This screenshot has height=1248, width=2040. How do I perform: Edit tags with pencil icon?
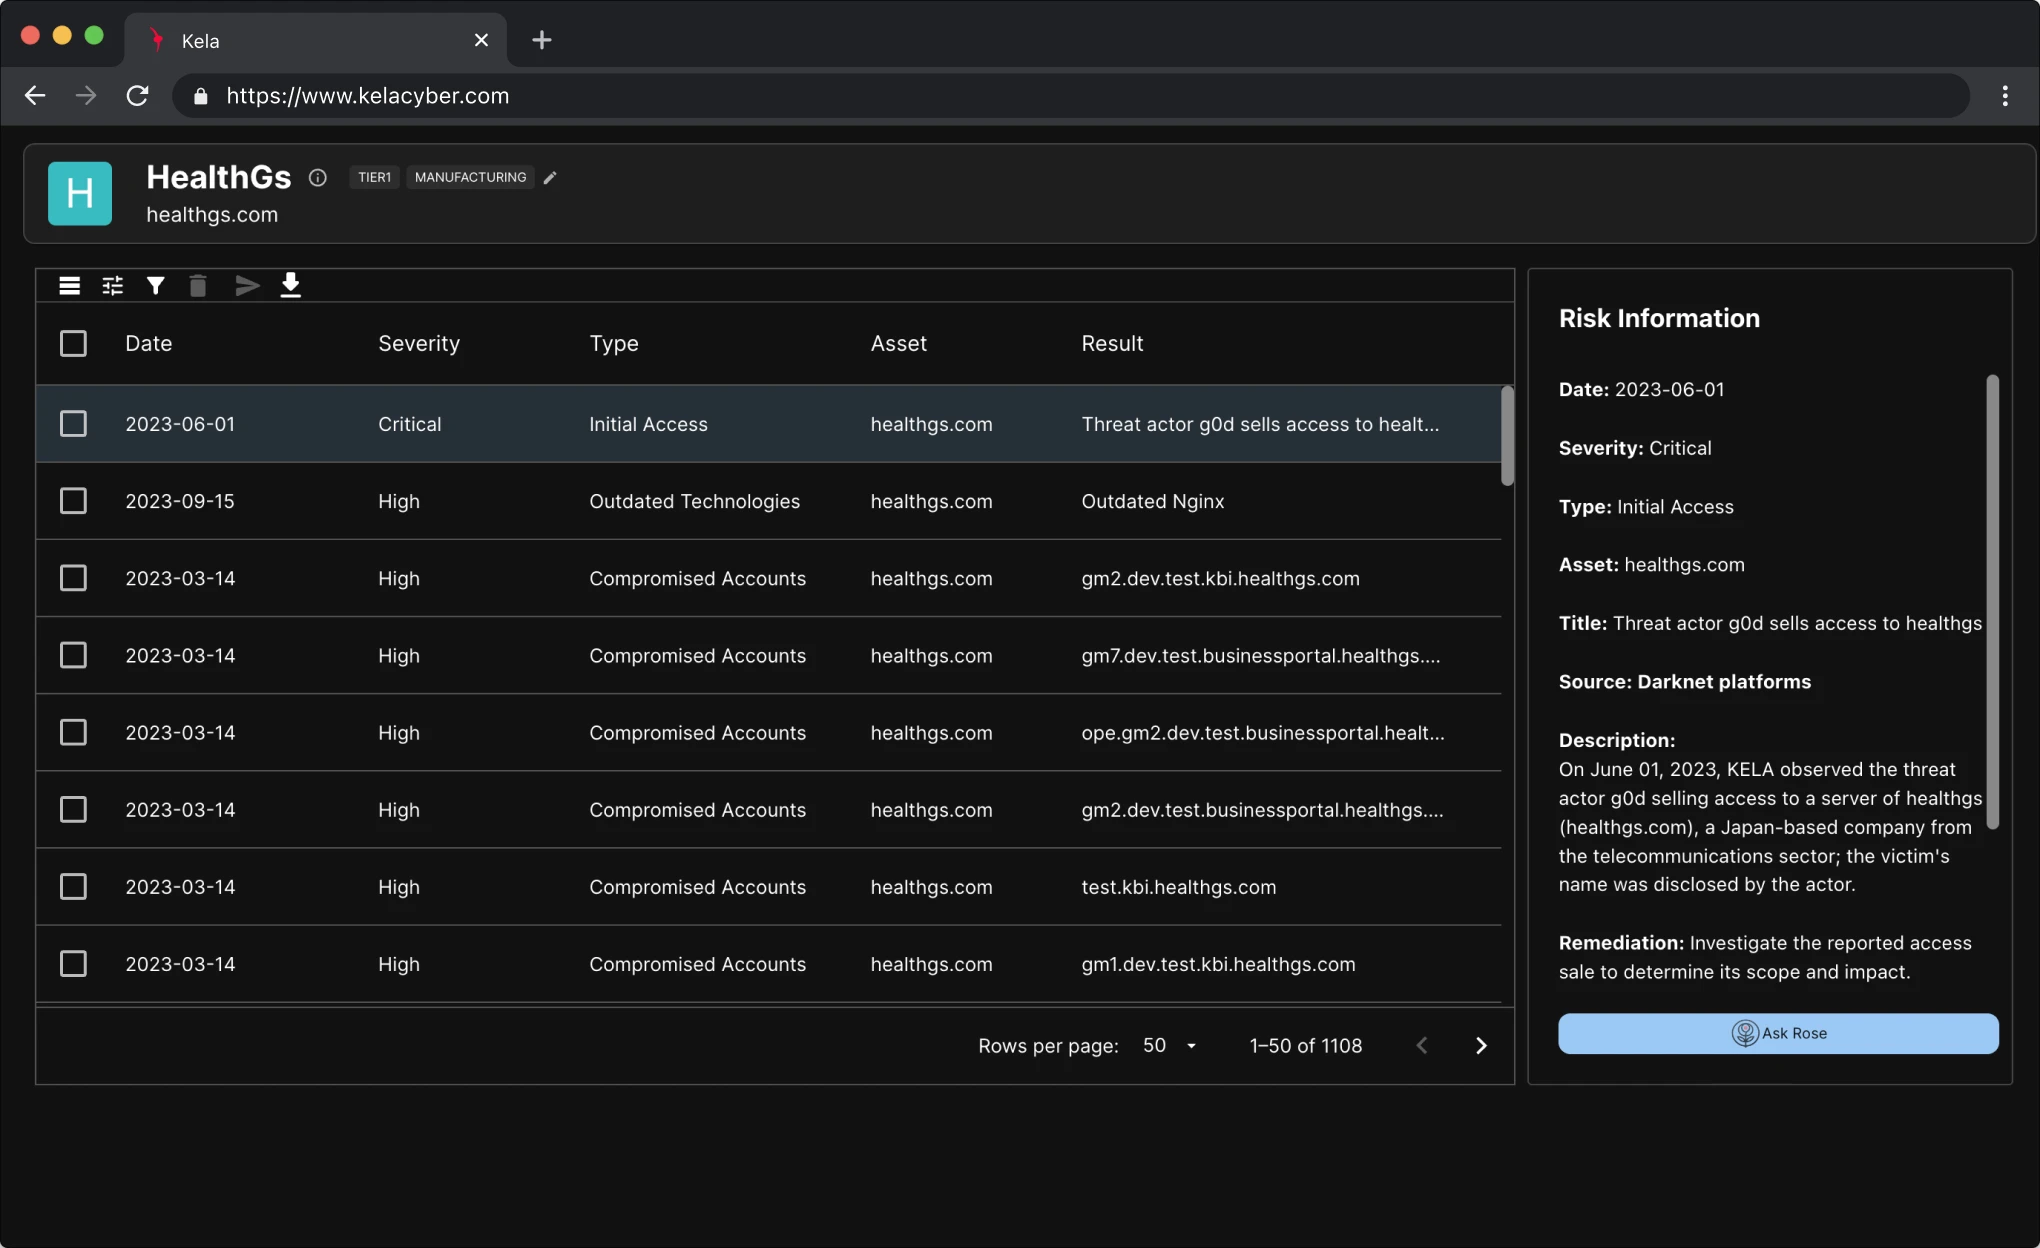549,178
